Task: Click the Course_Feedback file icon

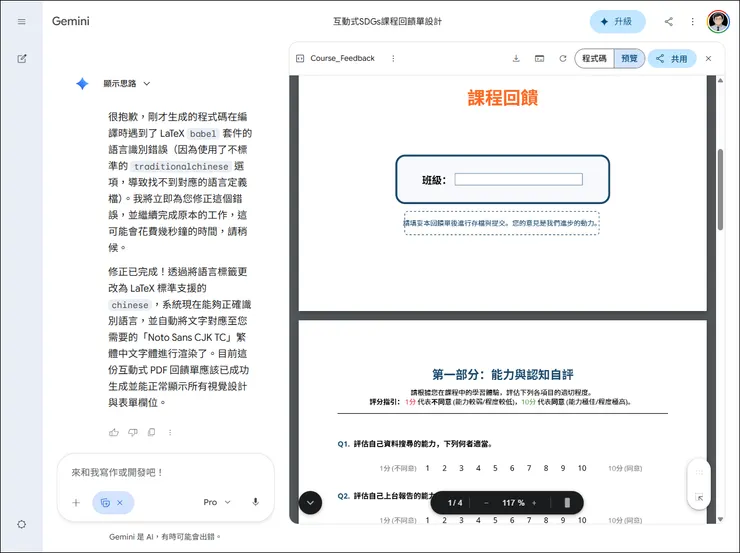Action: pyautogui.click(x=300, y=59)
